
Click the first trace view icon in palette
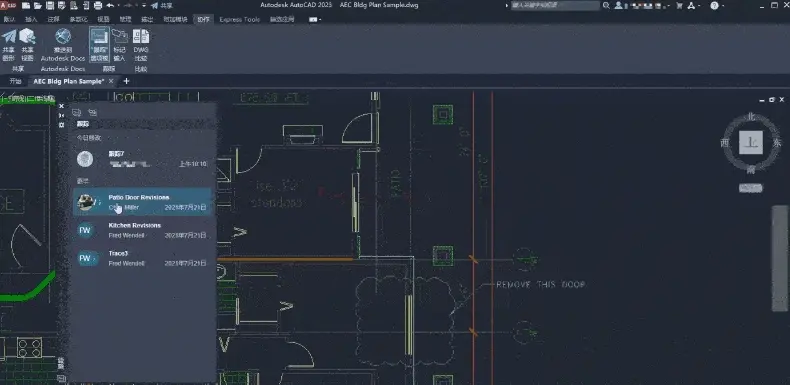(x=77, y=112)
